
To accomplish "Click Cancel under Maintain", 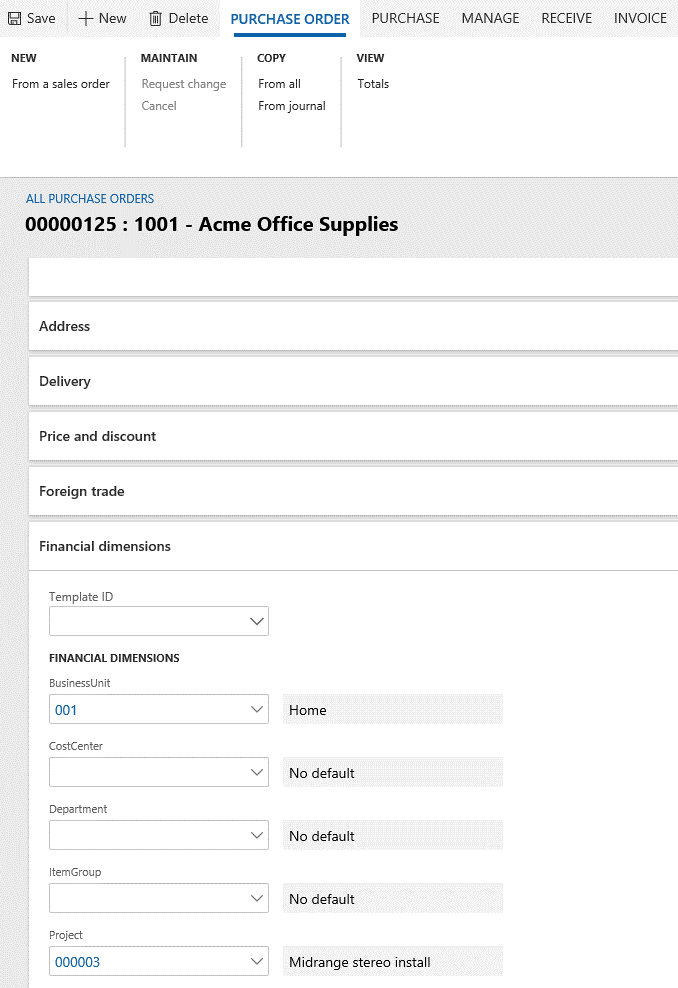I will tap(159, 106).
